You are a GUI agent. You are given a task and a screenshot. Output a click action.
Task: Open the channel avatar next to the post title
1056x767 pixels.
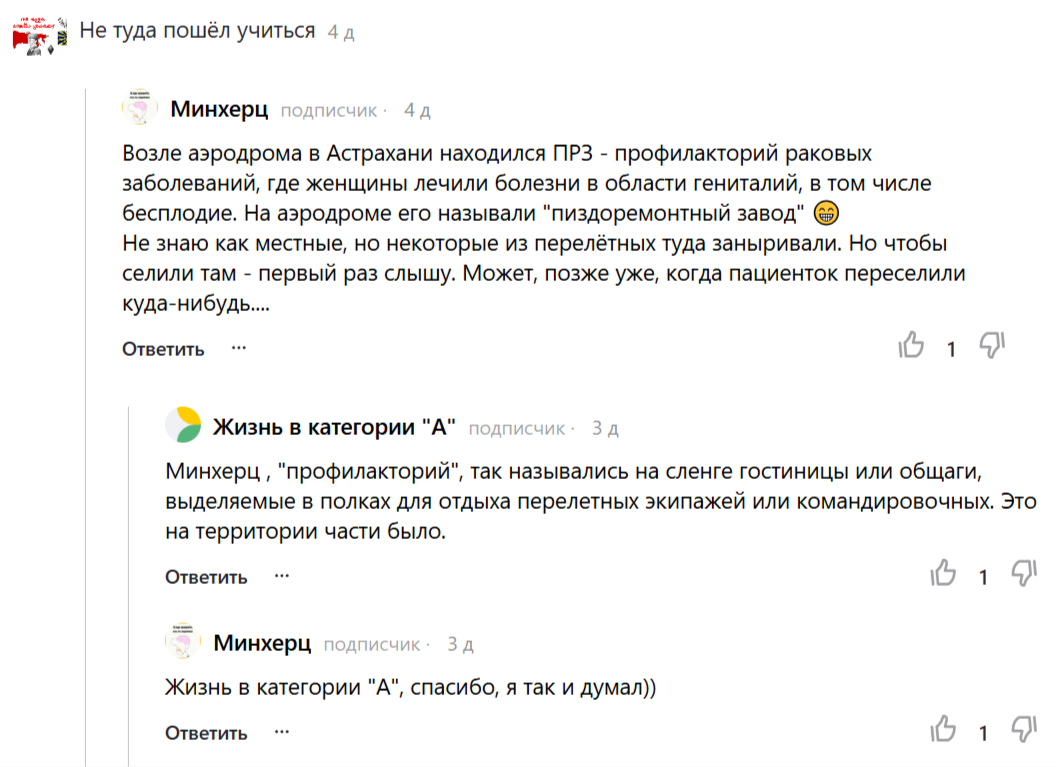point(40,30)
